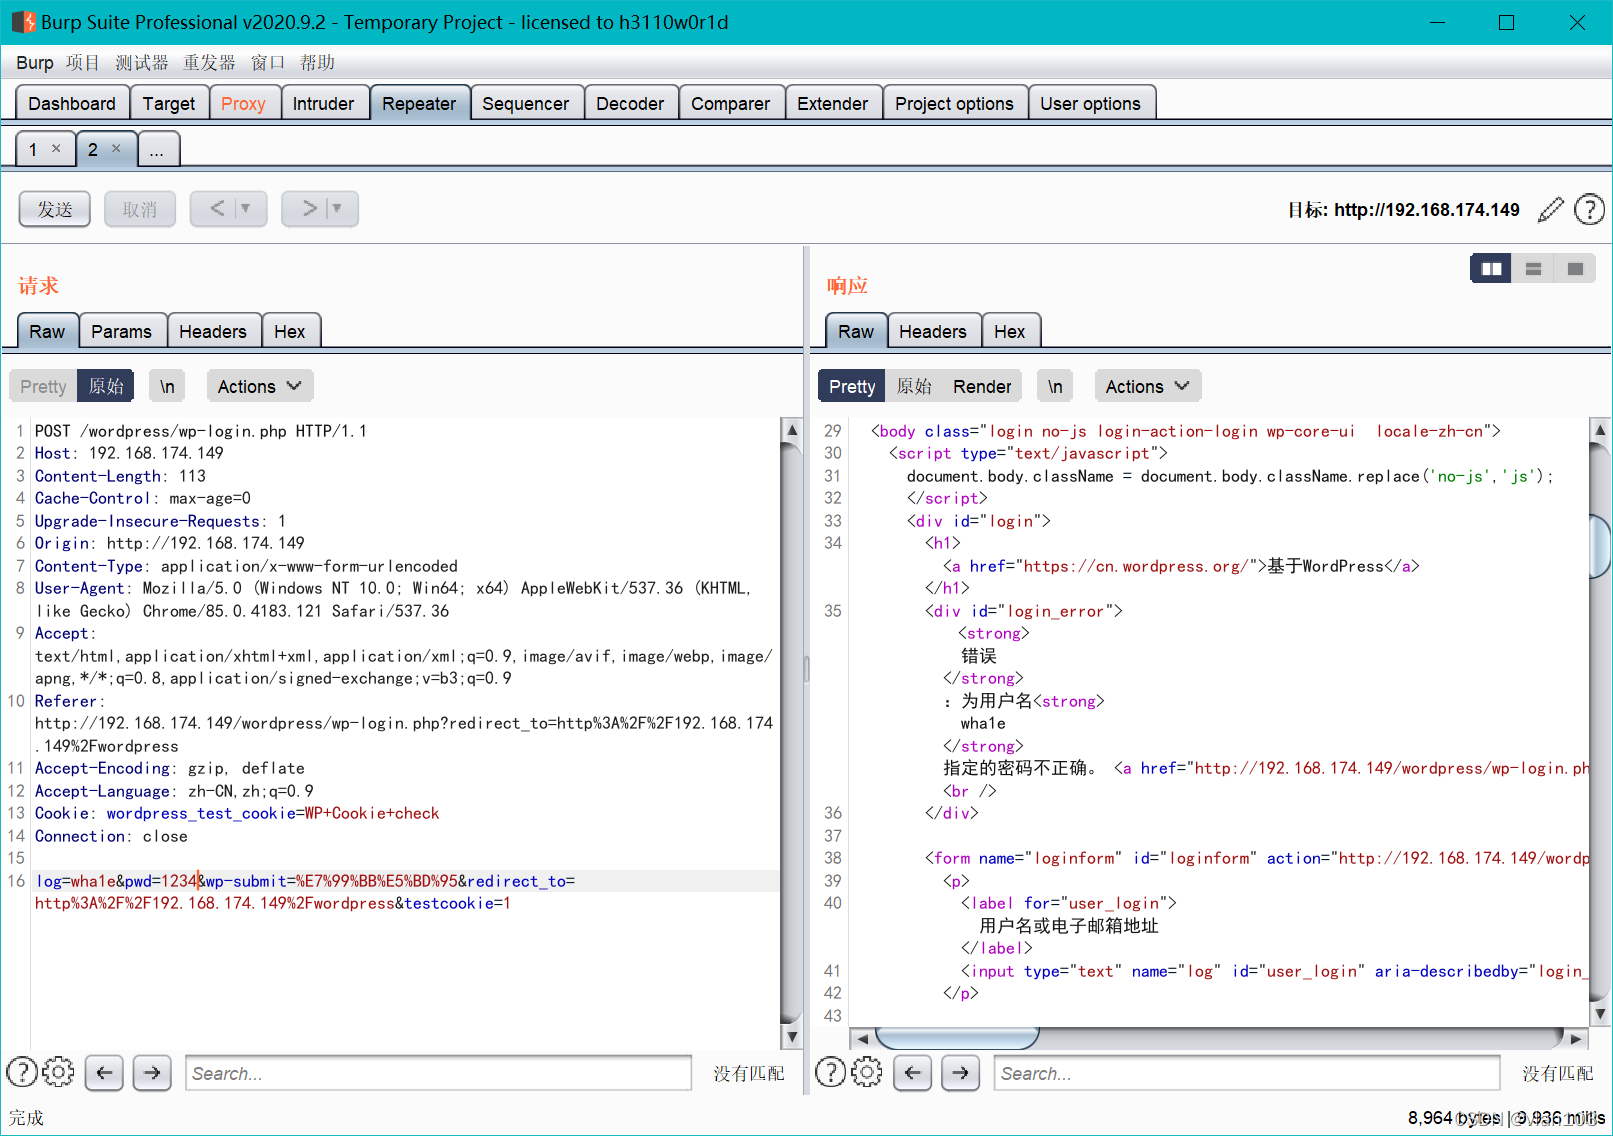Open response Actions dropdown
The width and height of the screenshot is (1613, 1136).
(x=1148, y=386)
